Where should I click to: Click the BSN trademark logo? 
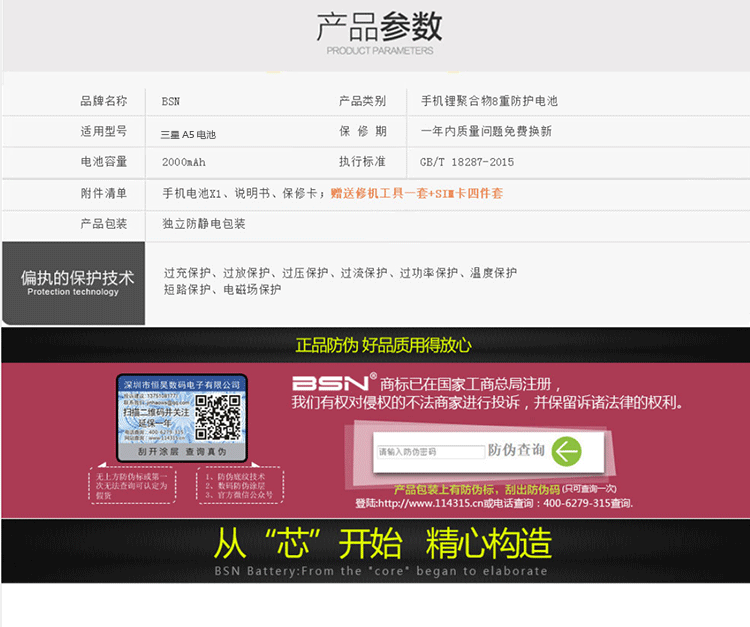point(333,384)
